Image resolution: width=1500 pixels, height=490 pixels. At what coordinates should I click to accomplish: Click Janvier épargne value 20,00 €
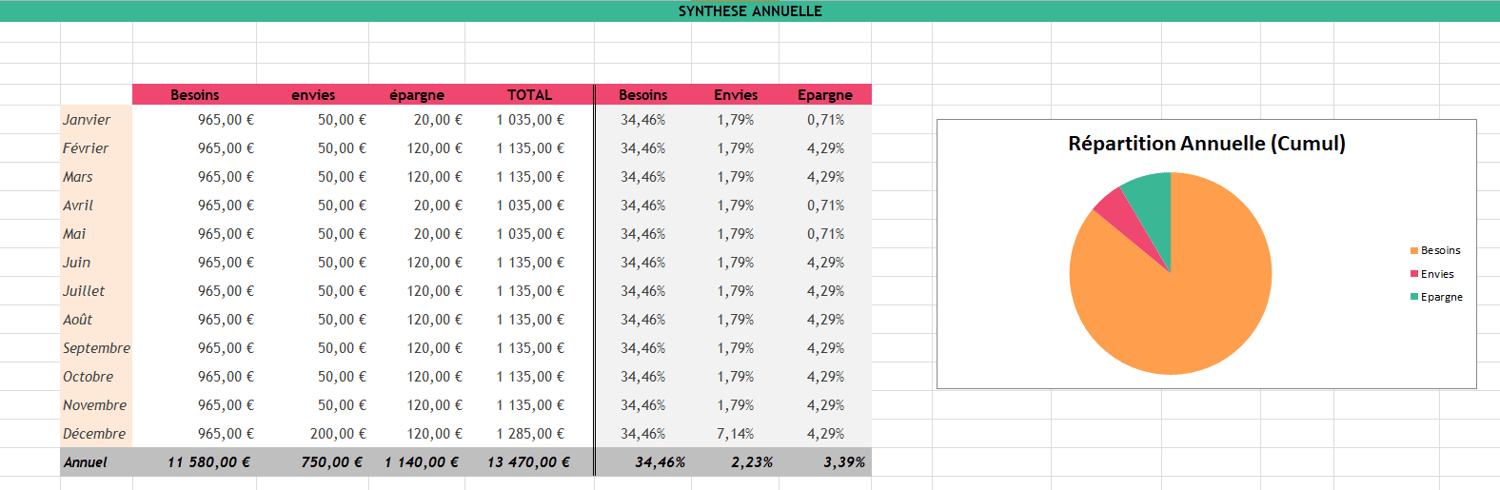coord(437,120)
